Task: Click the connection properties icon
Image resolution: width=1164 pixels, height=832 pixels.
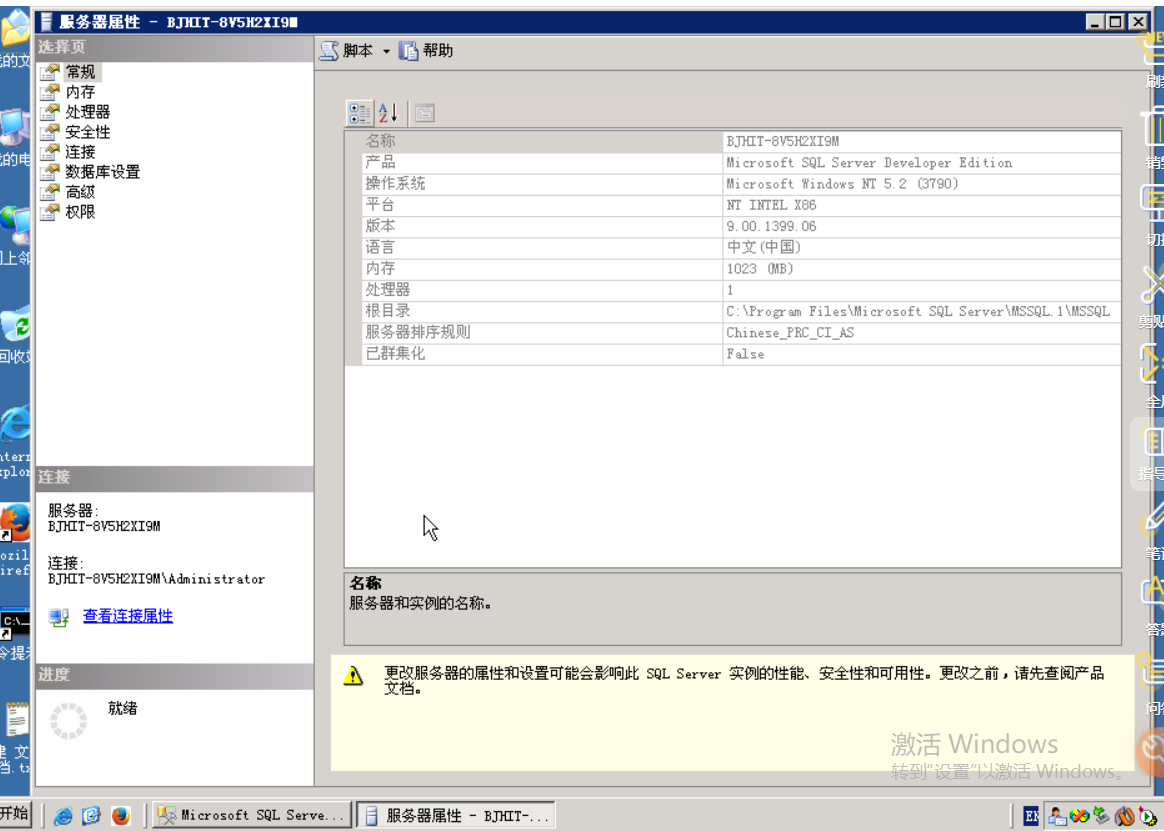Action: pyautogui.click(x=59, y=617)
